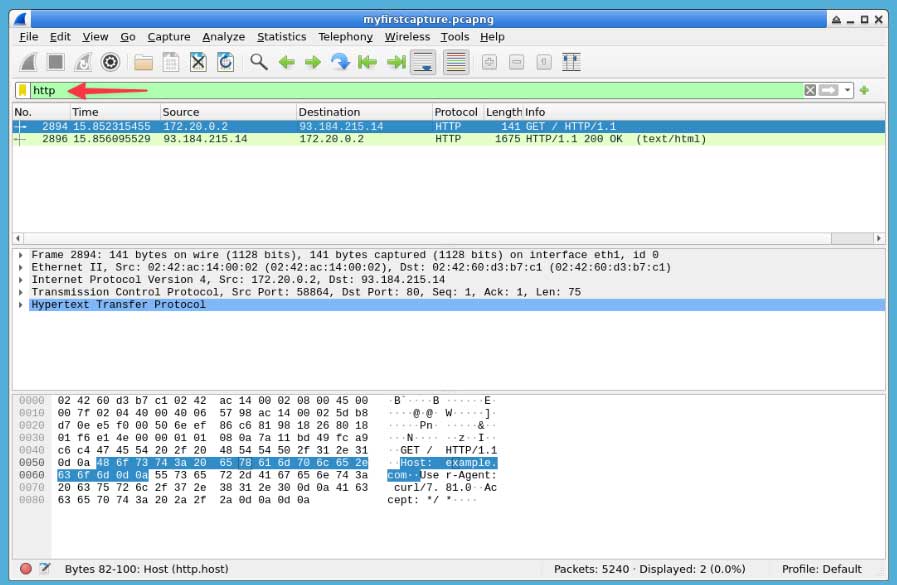
Task: Clear the display filter
Action: click(x=810, y=90)
